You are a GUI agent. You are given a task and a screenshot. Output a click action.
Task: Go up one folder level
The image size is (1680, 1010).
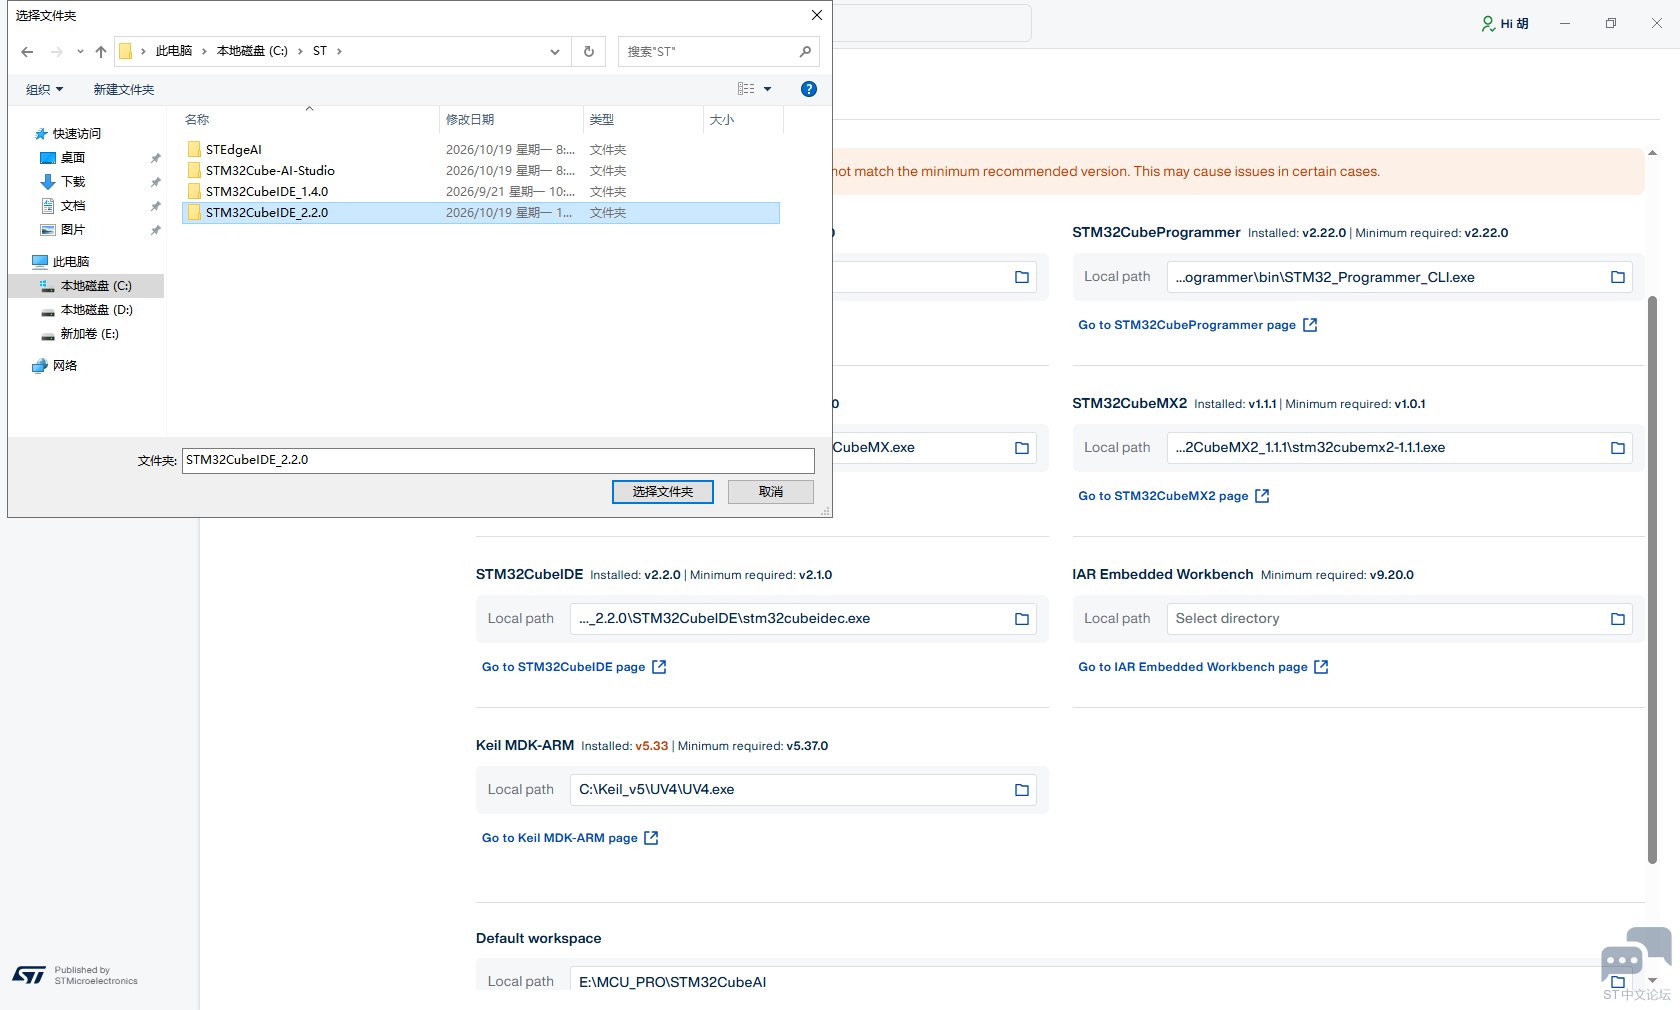101,52
